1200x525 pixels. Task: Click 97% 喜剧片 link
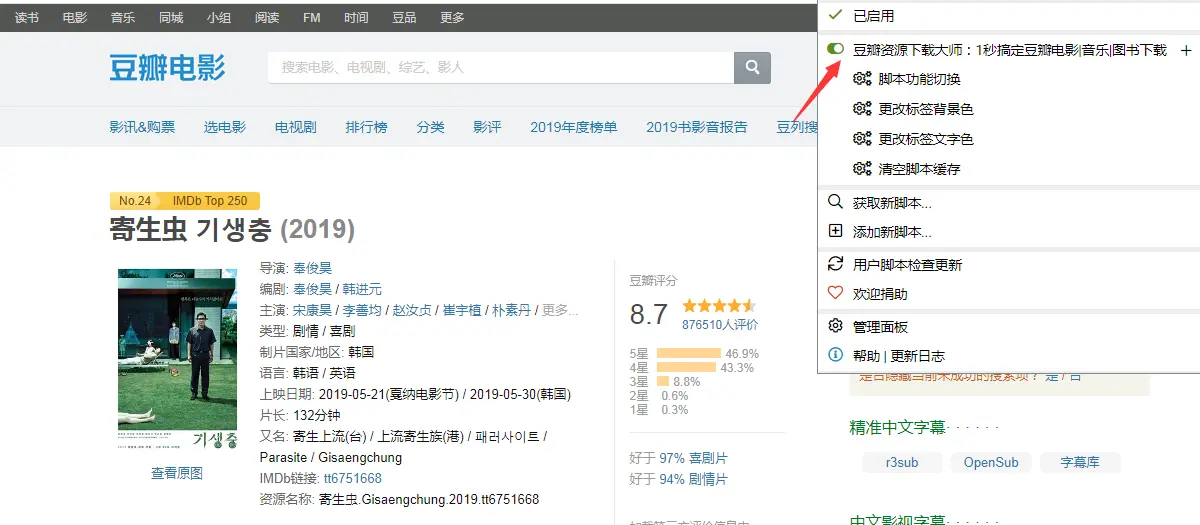(694, 458)
